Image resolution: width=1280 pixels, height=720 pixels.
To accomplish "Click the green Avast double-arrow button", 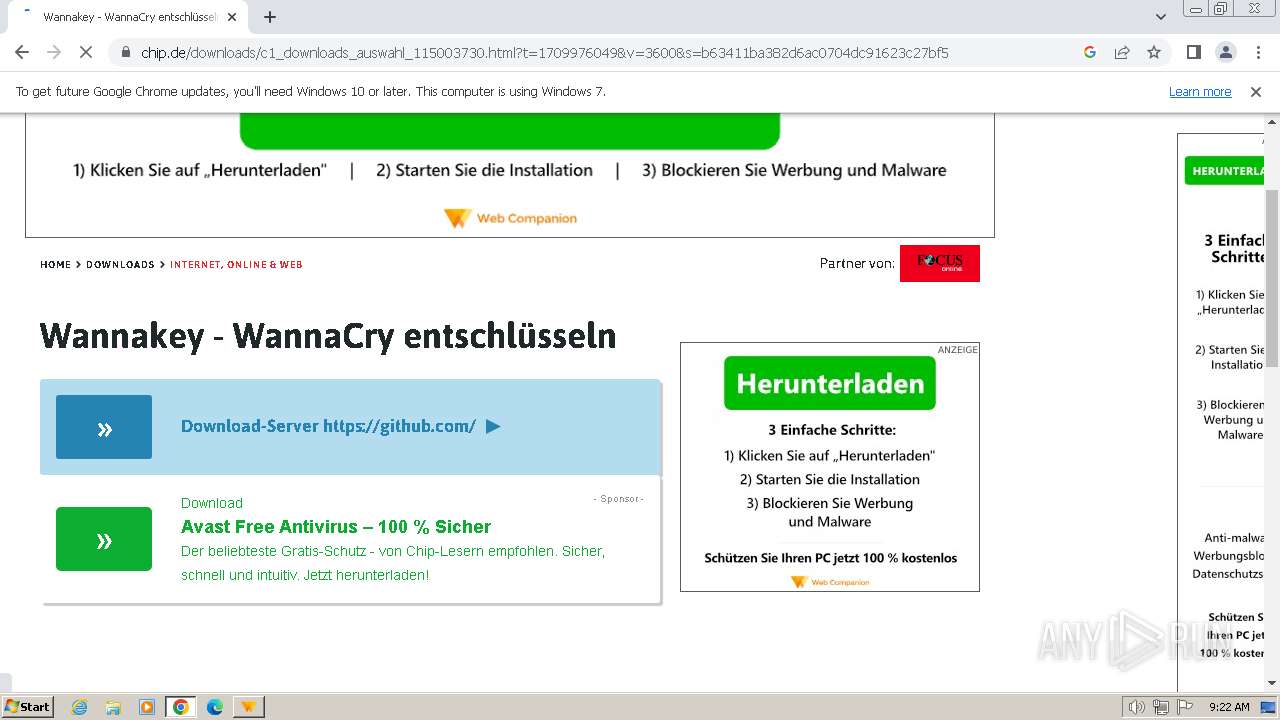I will (104, 539).
